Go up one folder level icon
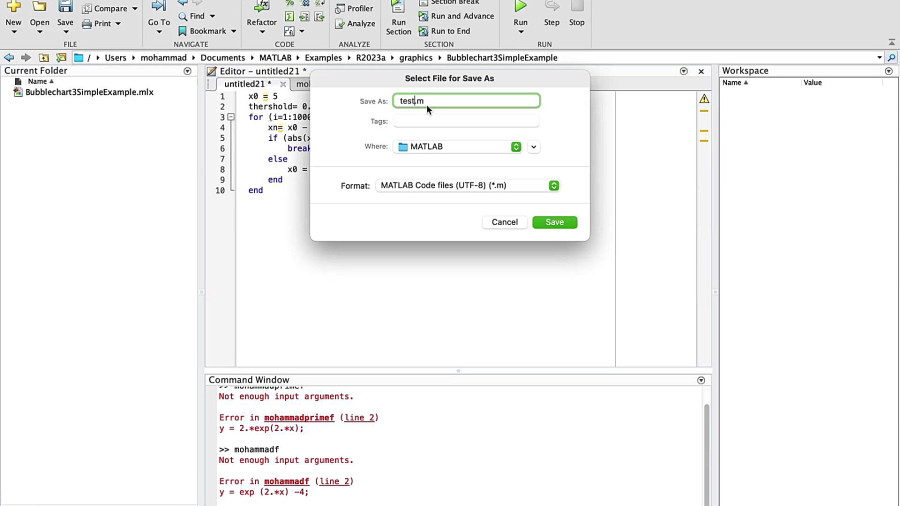The width and height of the screenshot is (900, 506). coord(44,57)
